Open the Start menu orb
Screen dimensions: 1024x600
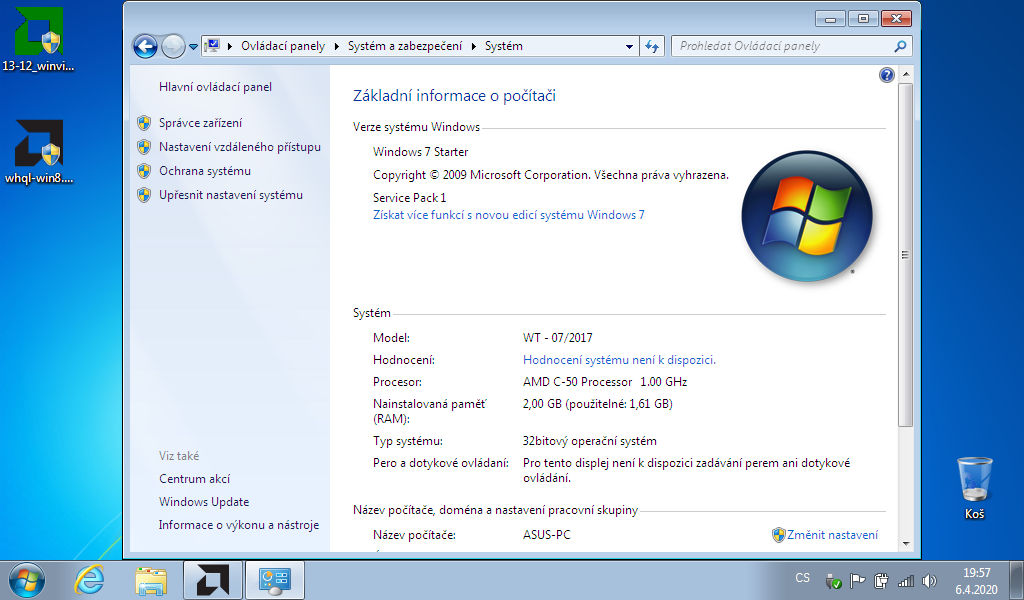click(x=27, y=580)
